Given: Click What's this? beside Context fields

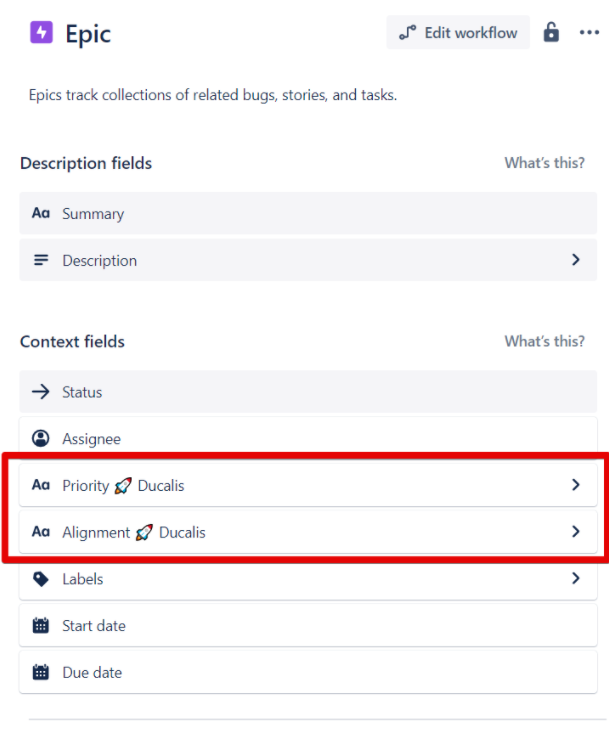Looking at the screenshot, I should point(544,341).
